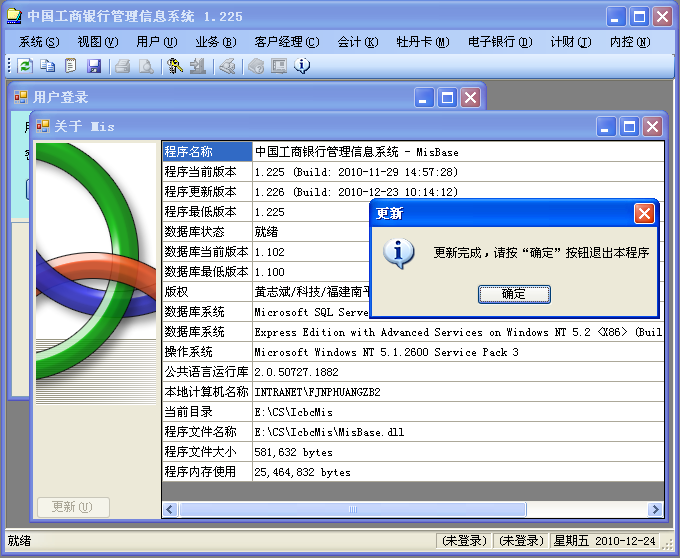
Task: Click the greyed window layout toolbar icon
Action: coord(279,66)
